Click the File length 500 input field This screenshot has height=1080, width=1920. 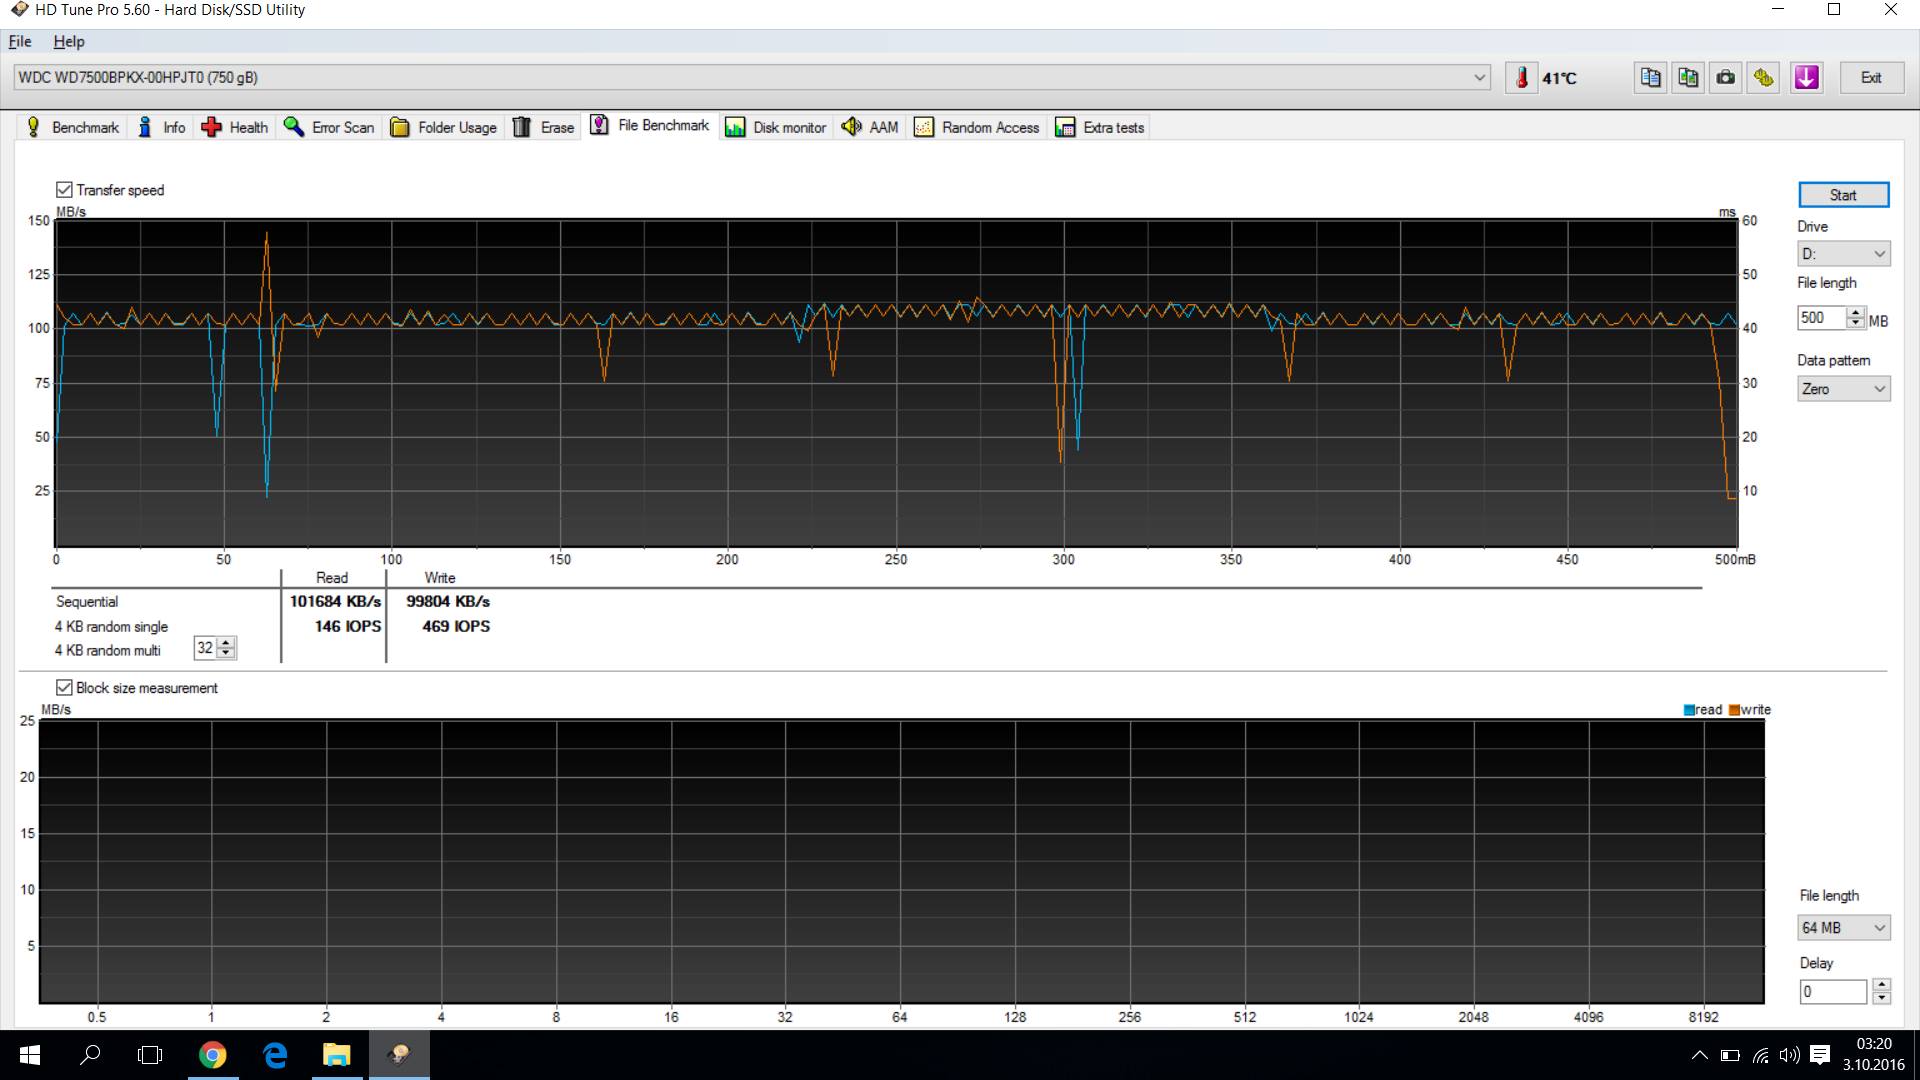tap(1822, 318)
